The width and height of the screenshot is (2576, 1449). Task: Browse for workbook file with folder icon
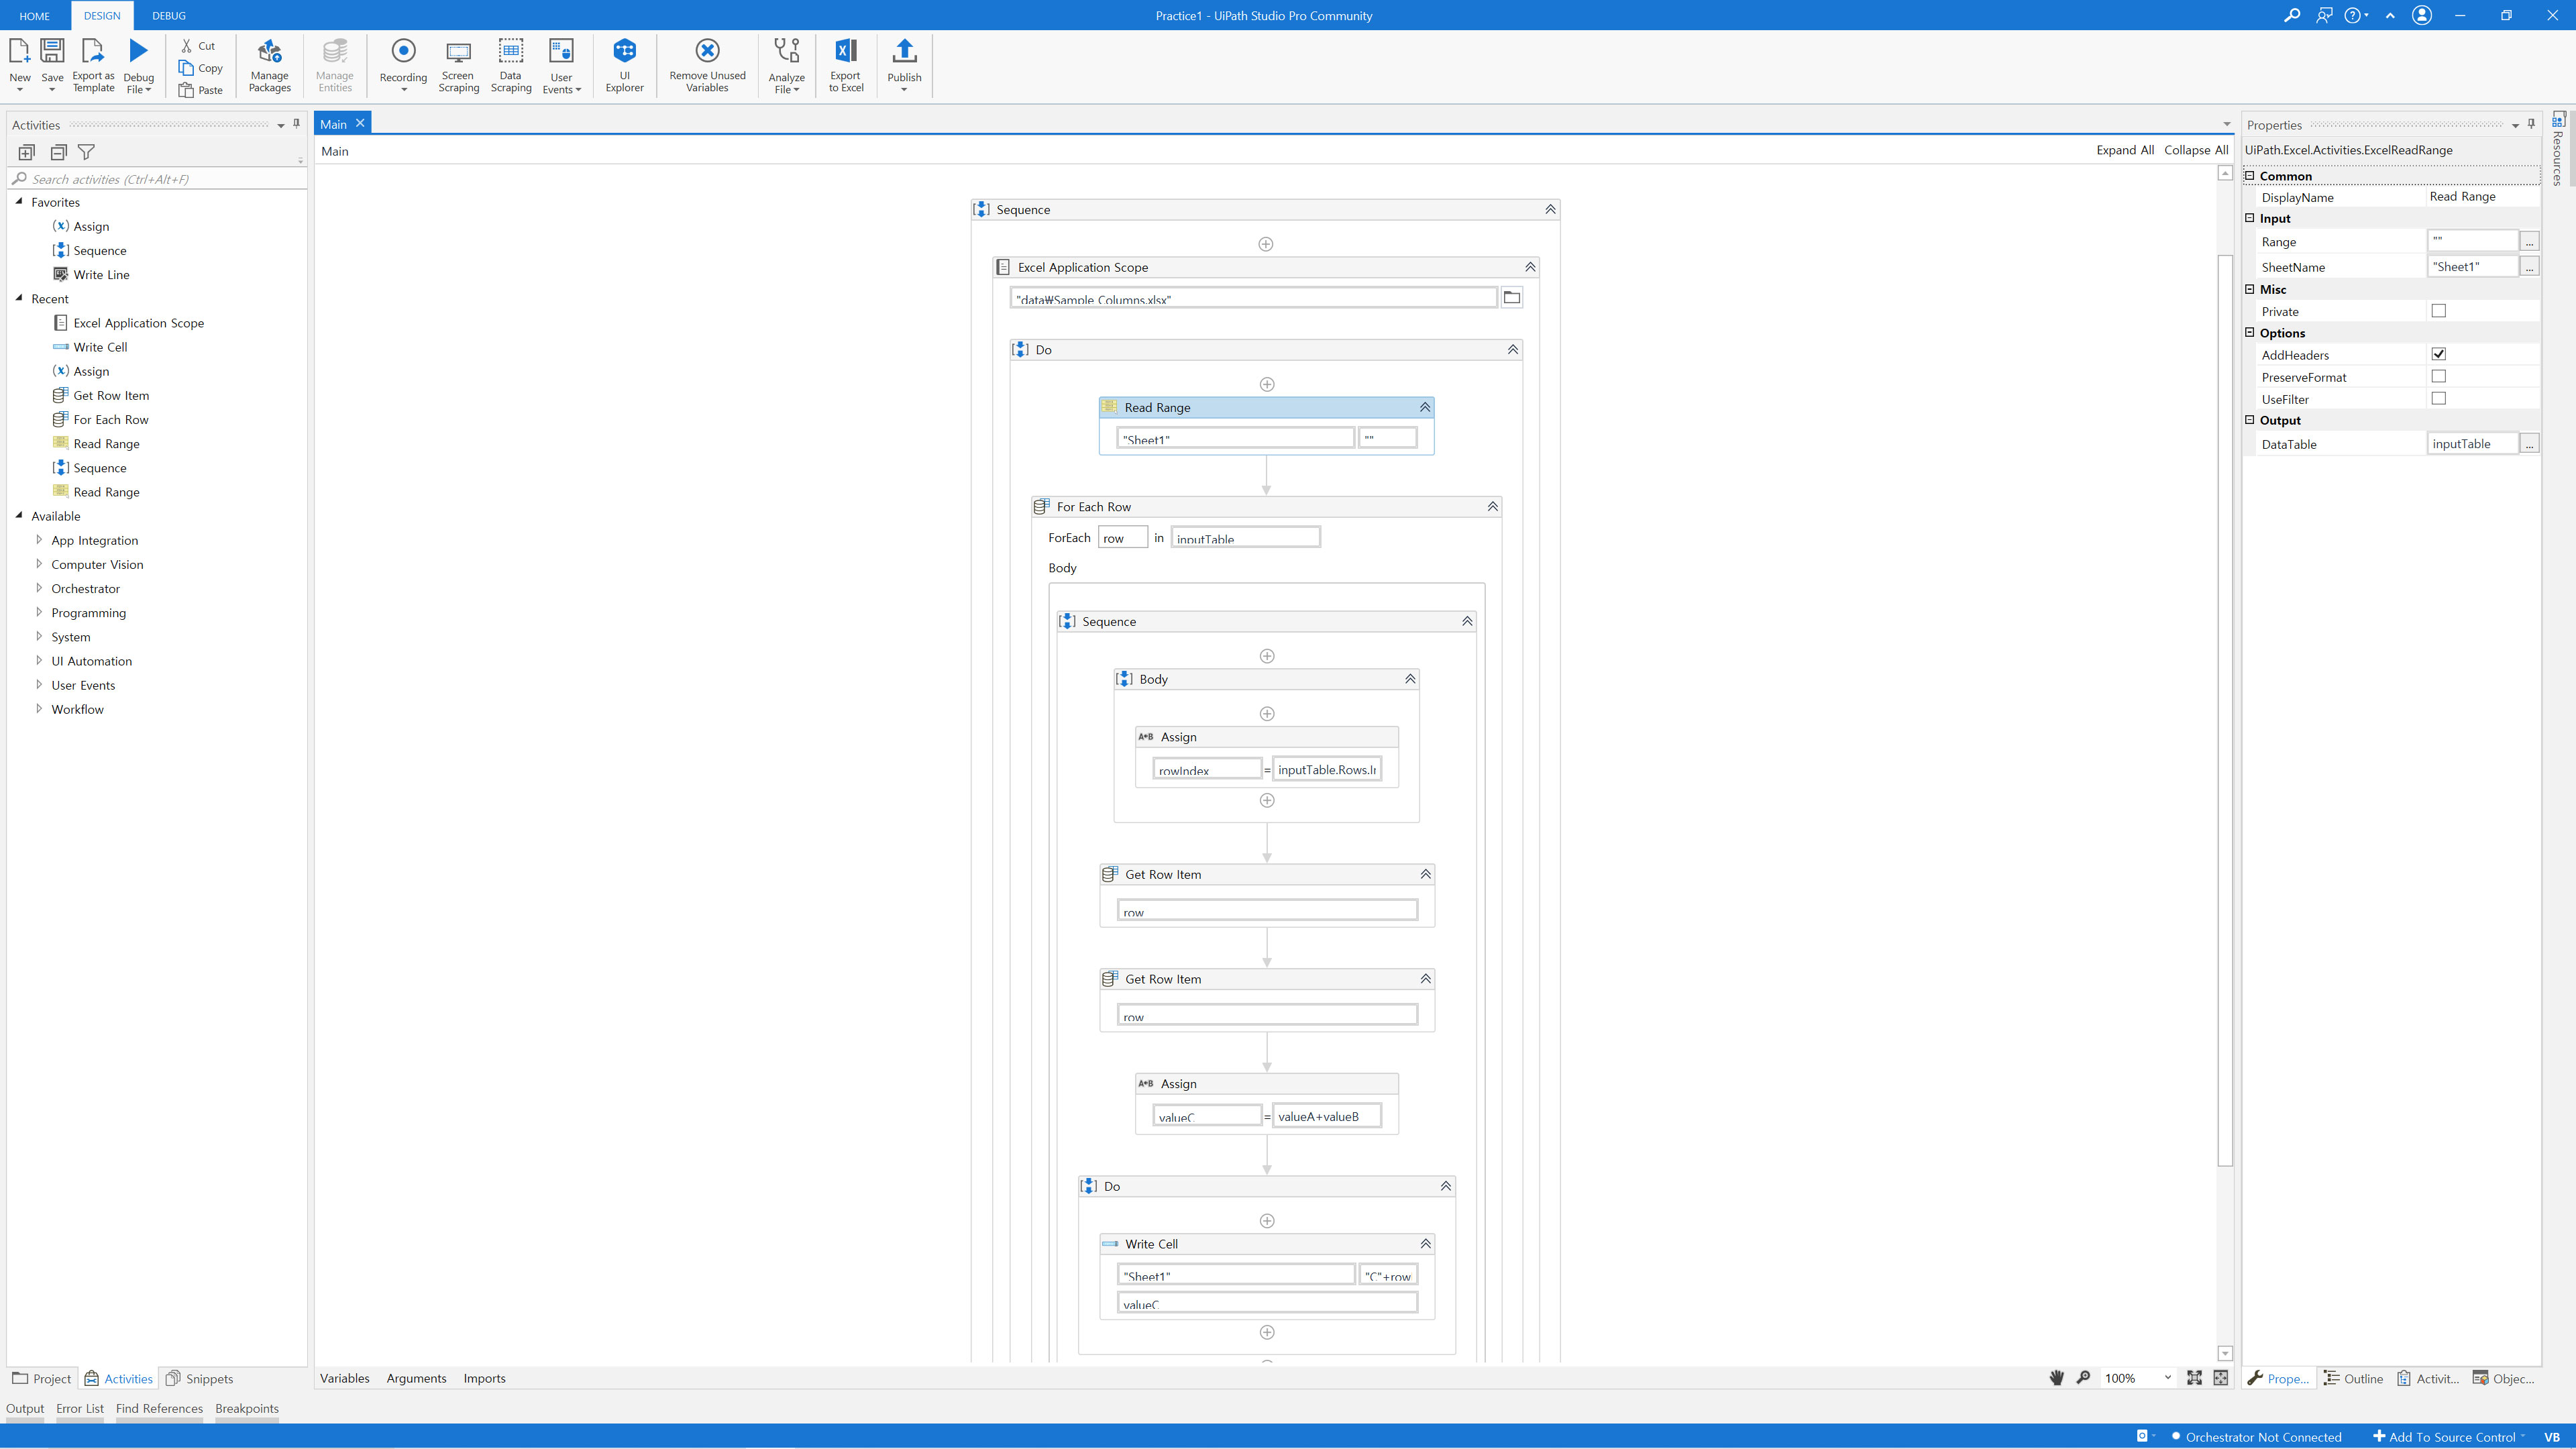tap(1511, 298)
